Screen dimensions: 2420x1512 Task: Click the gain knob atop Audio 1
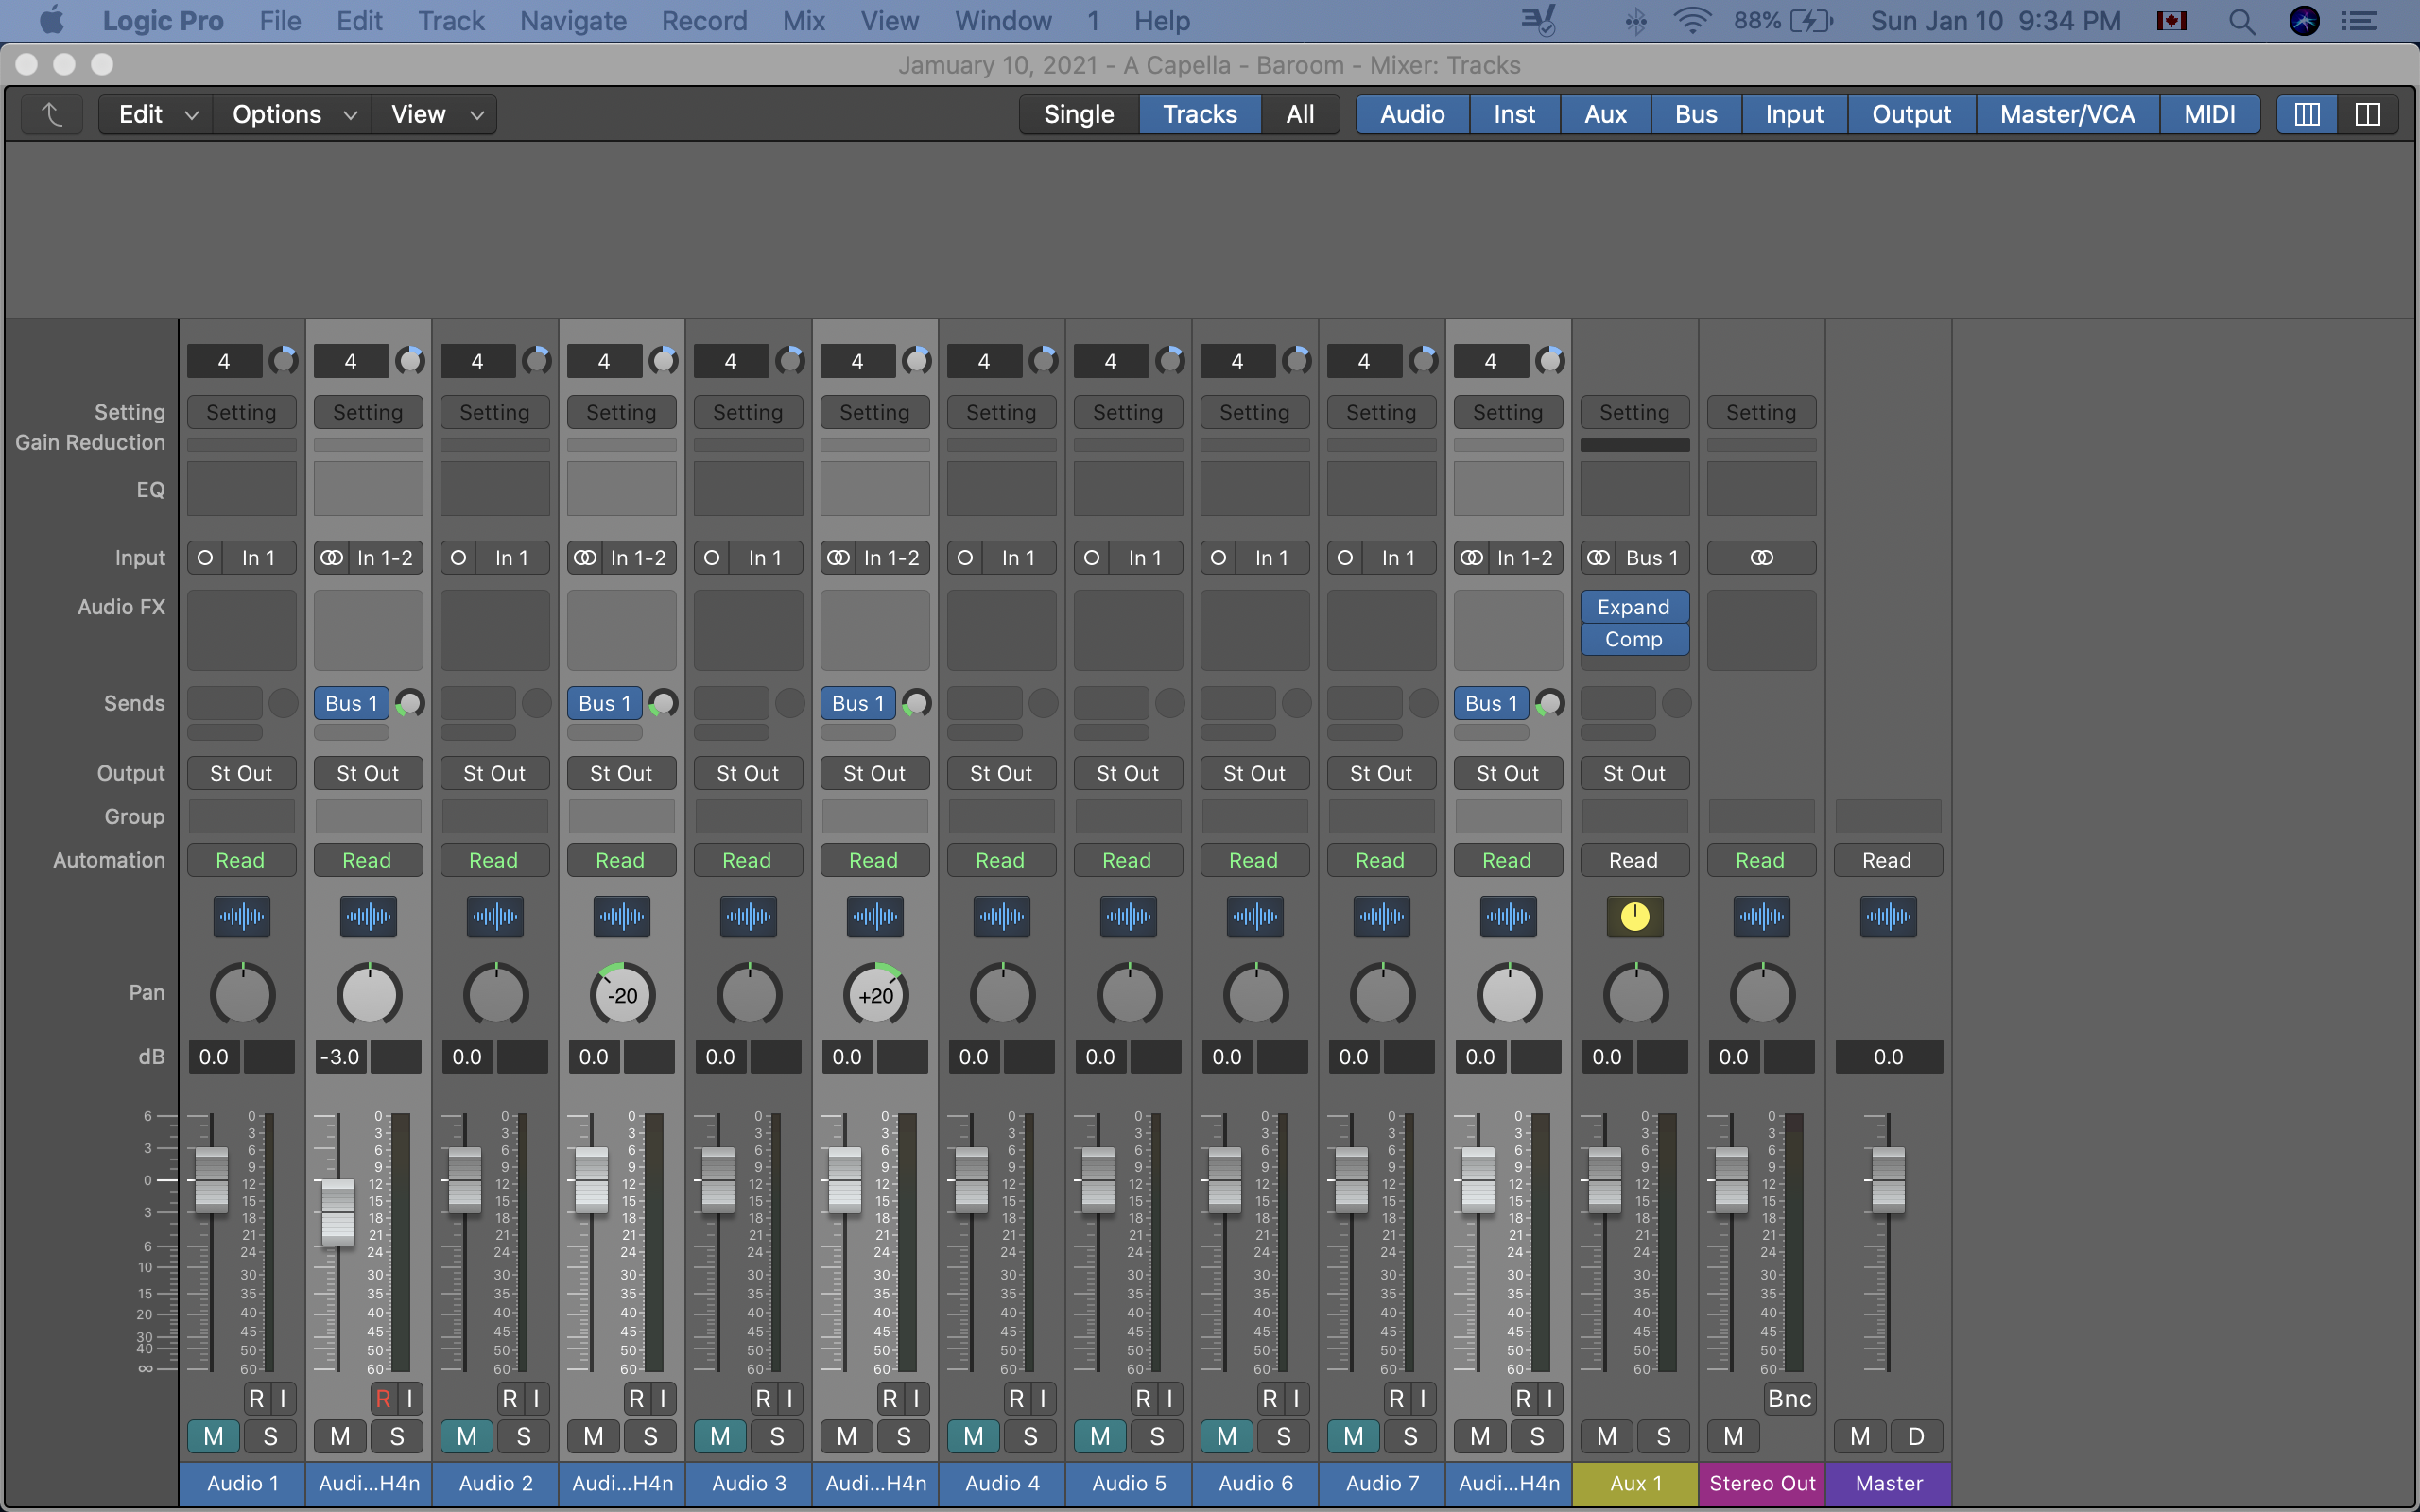coord(283,360)
